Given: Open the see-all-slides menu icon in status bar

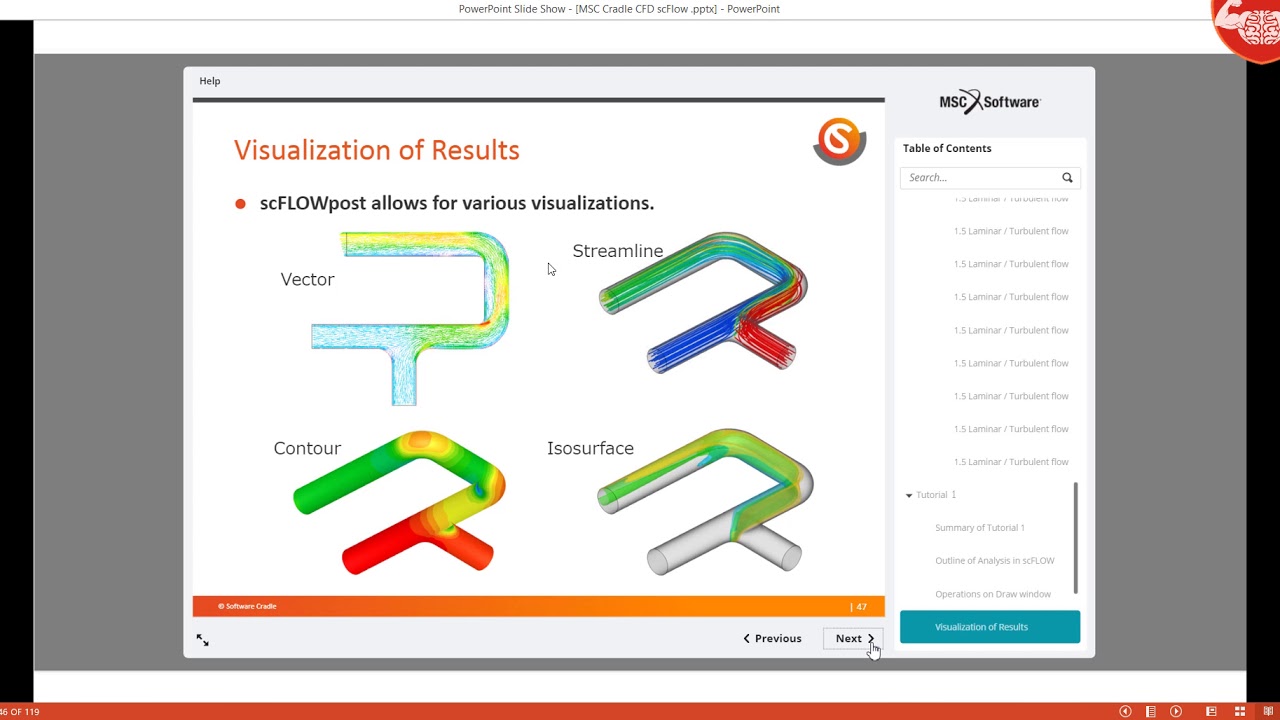Looking at the screenshot, I should pos(1151,712).
